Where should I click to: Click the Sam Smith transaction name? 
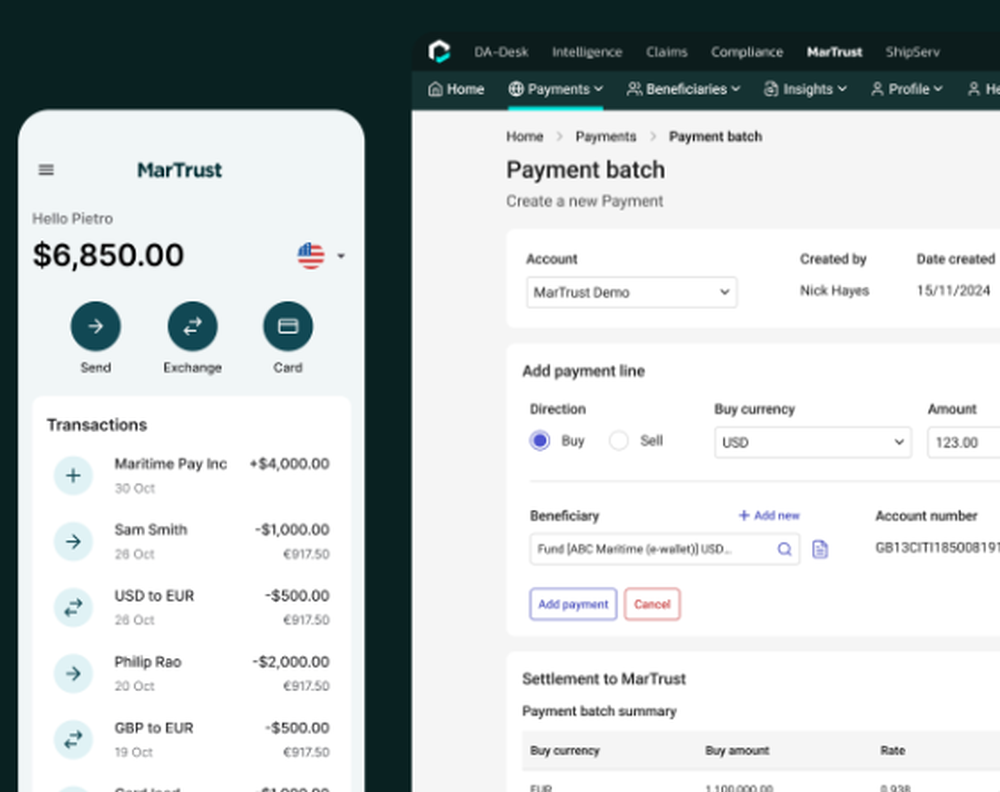[151, 529]
